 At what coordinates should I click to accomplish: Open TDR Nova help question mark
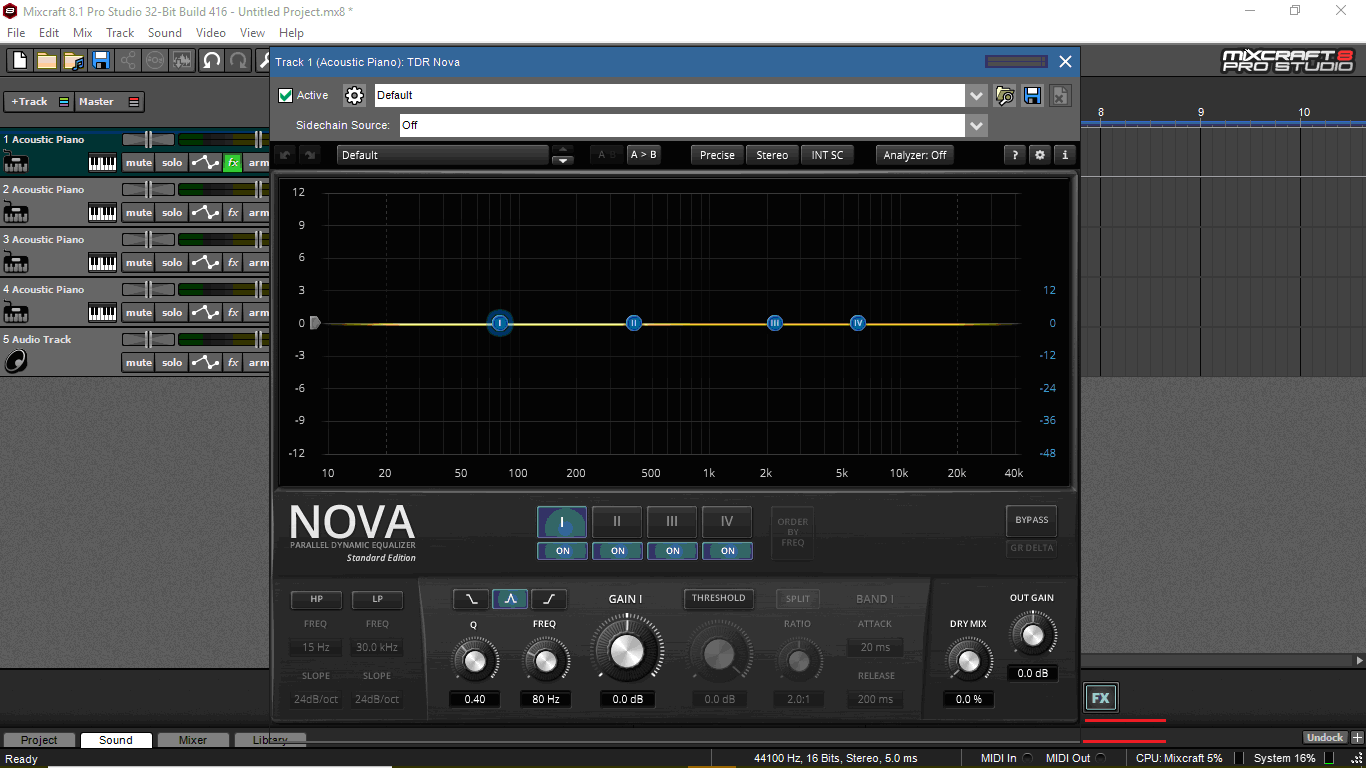coord(1014,155)
